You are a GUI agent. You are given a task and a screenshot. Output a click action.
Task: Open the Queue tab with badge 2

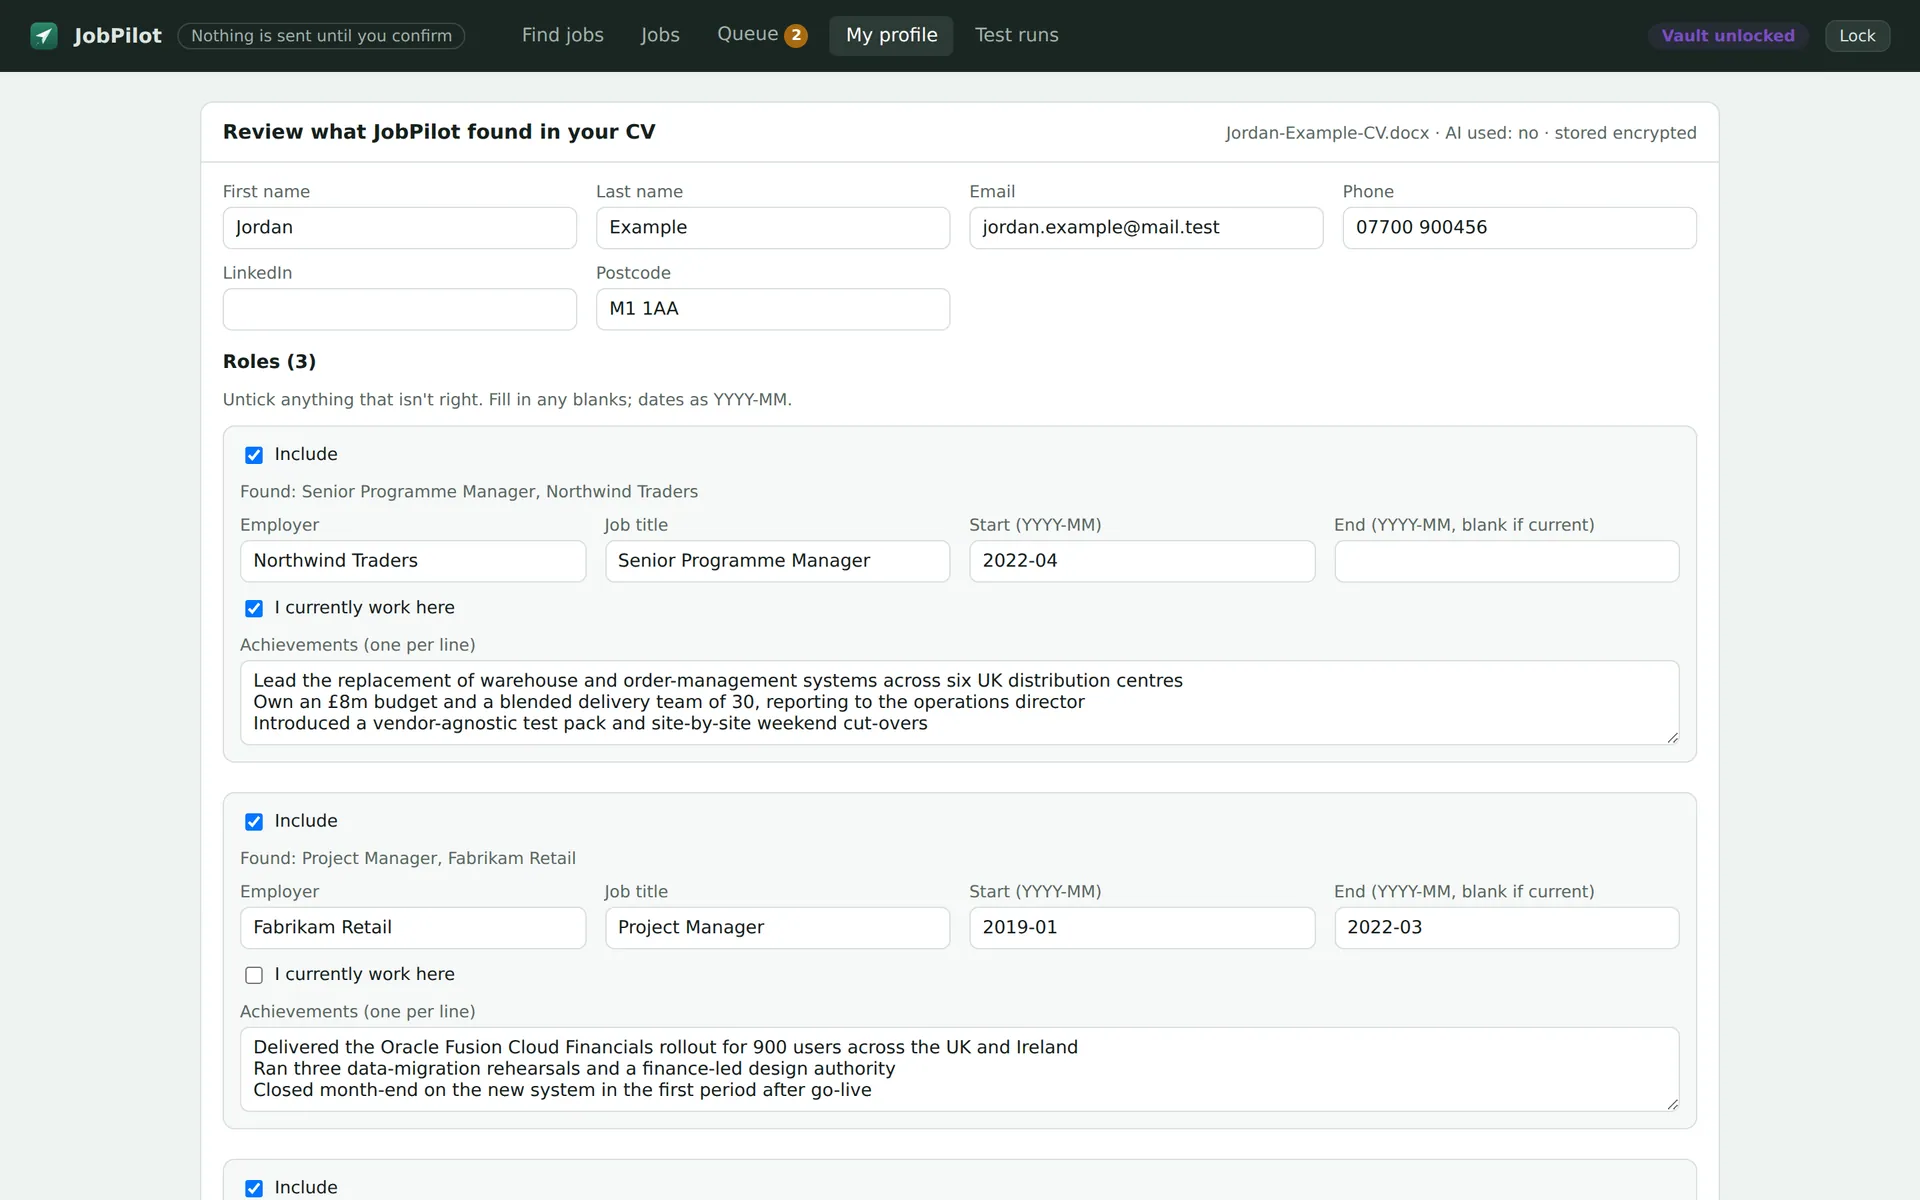click(x=761, y=35)
